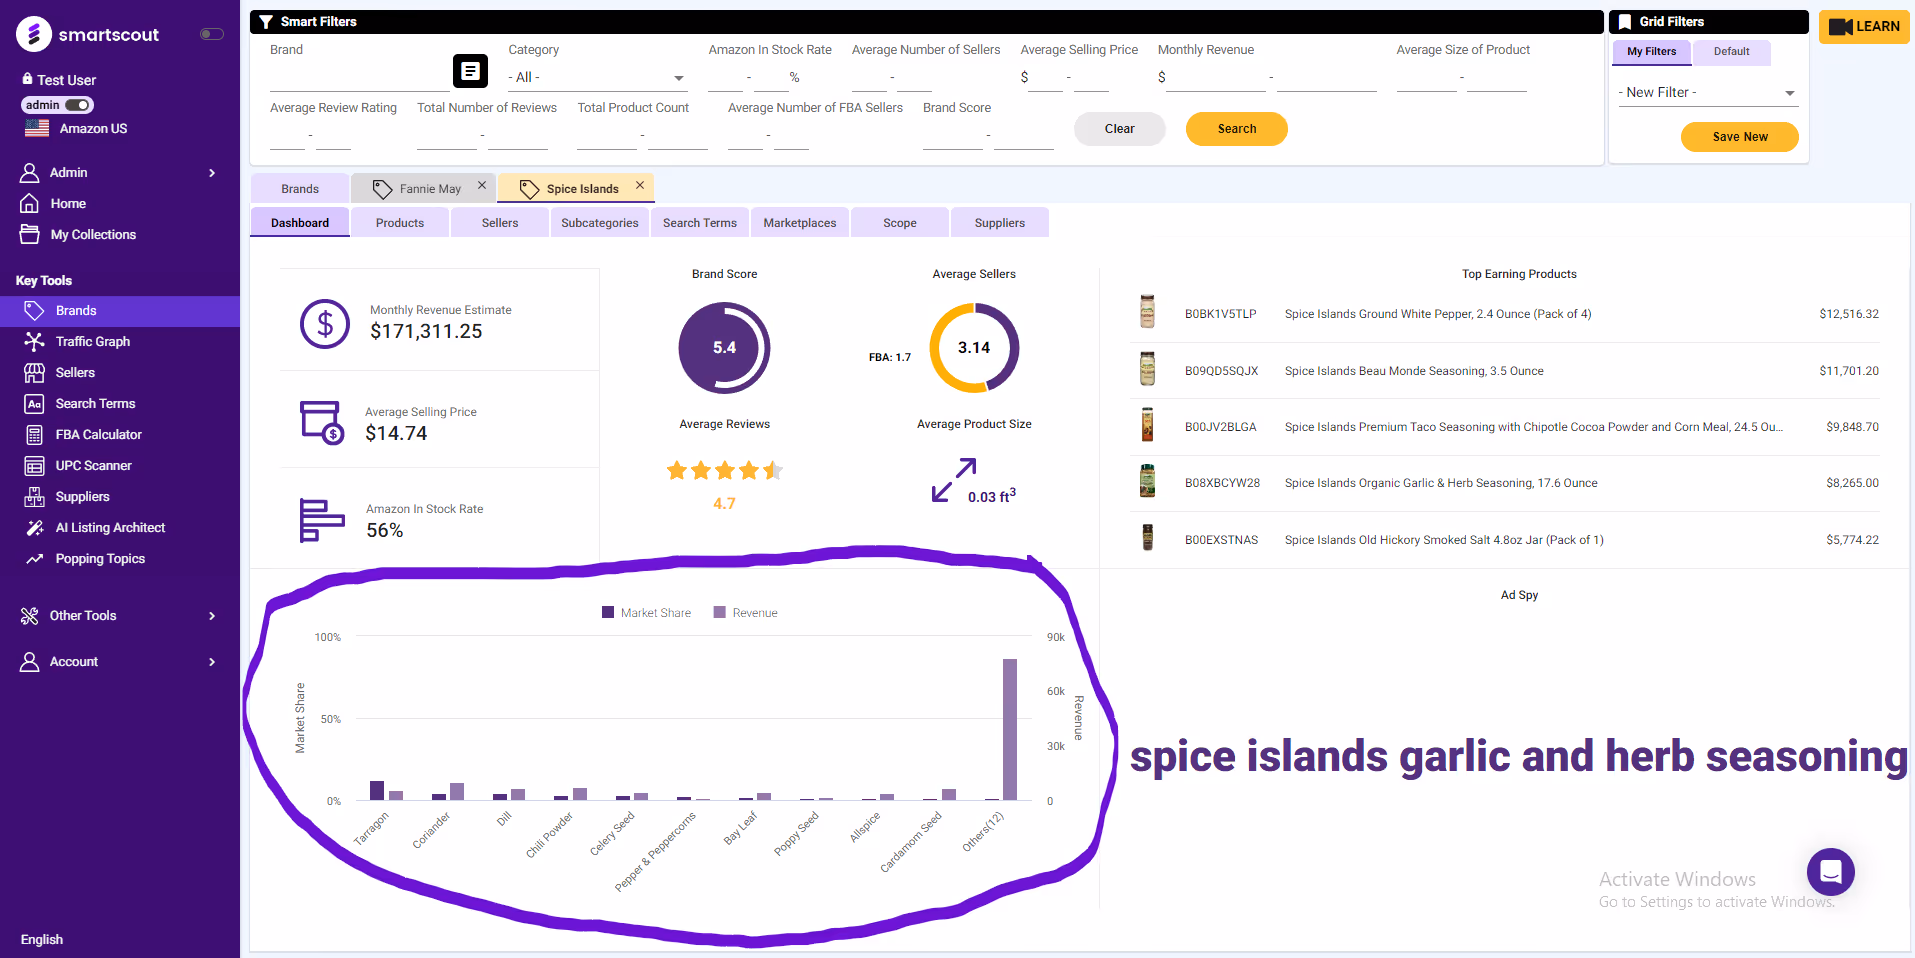1915x958 pixels.
Task: Open the Home icon in sidebar
Action: (x=30, y=203)
